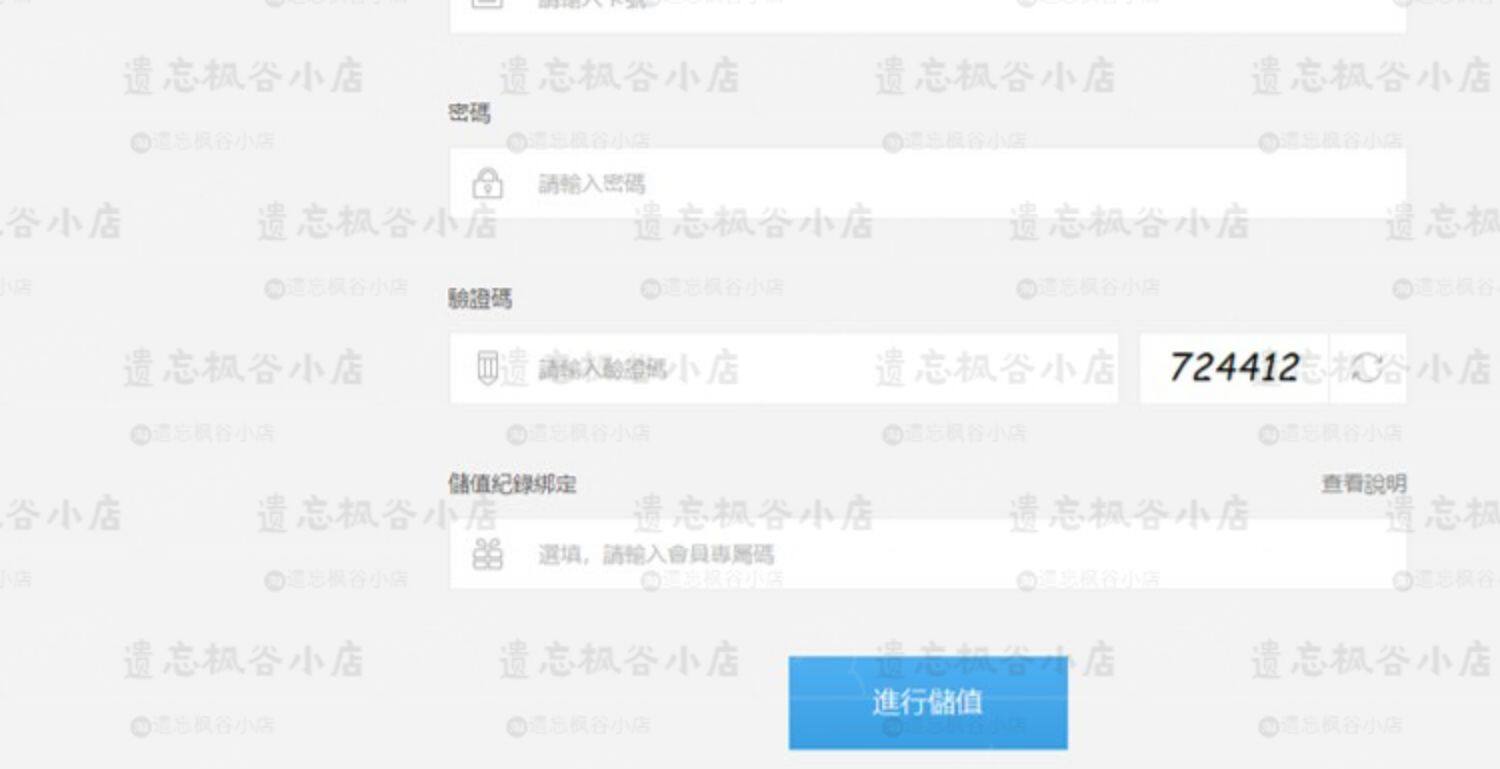Click the 密碼 field label
The image size is (1500, 769).
[x=469, y=113]
